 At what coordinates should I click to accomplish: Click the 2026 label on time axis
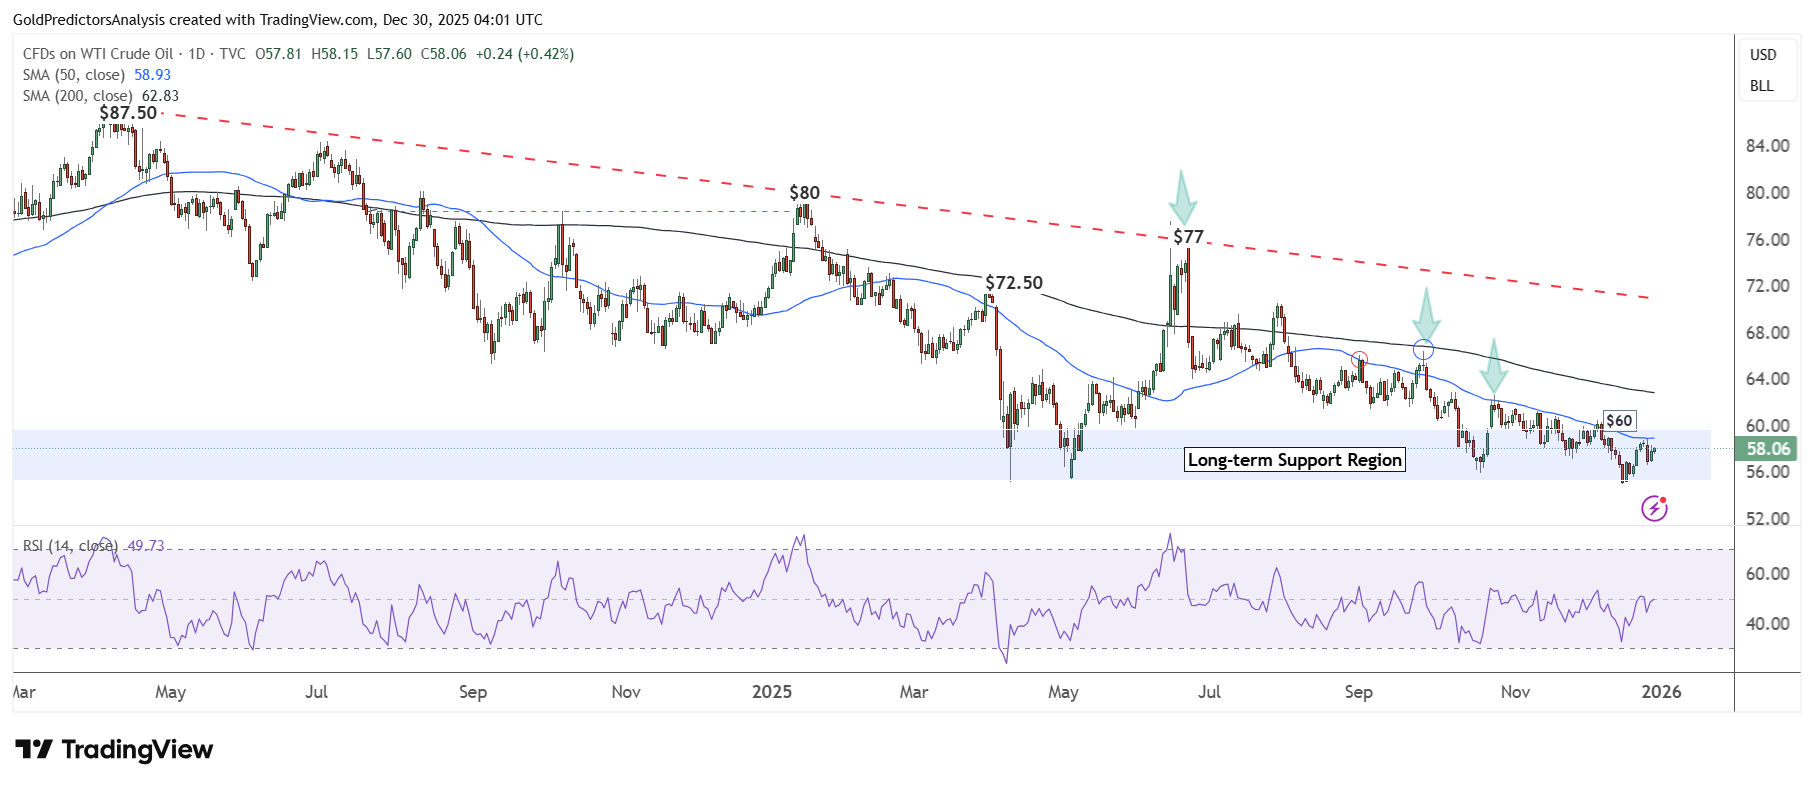pyautogui.click(x=1661, y=692)
